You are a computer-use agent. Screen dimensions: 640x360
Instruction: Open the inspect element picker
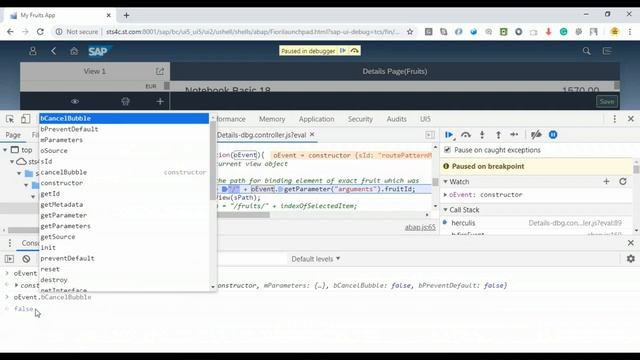[10, 119]
